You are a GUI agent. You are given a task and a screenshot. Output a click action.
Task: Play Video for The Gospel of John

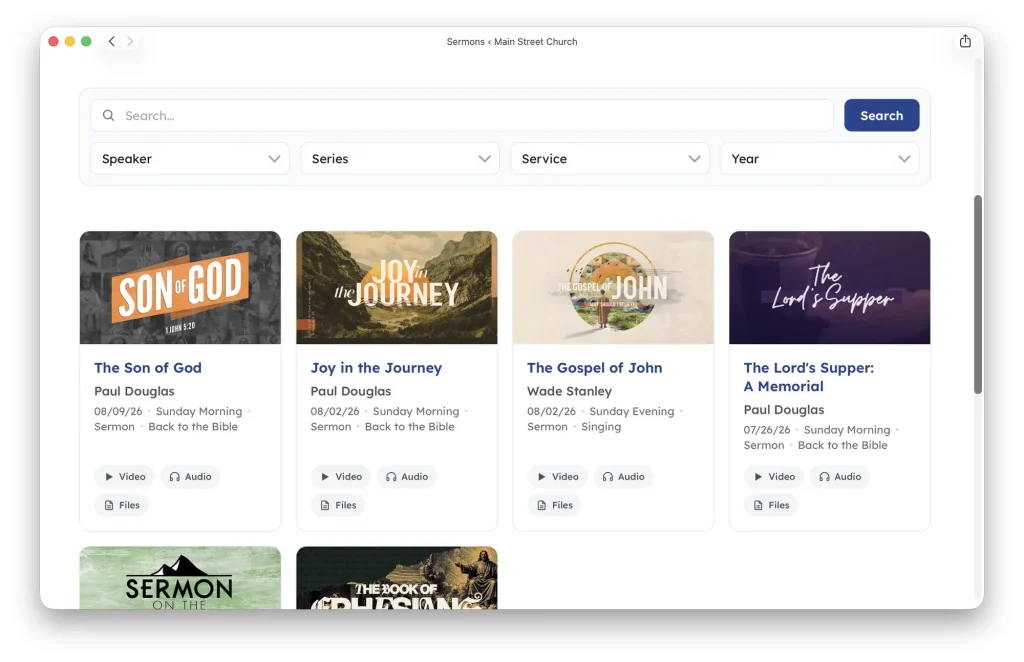[x=558, y=477]
